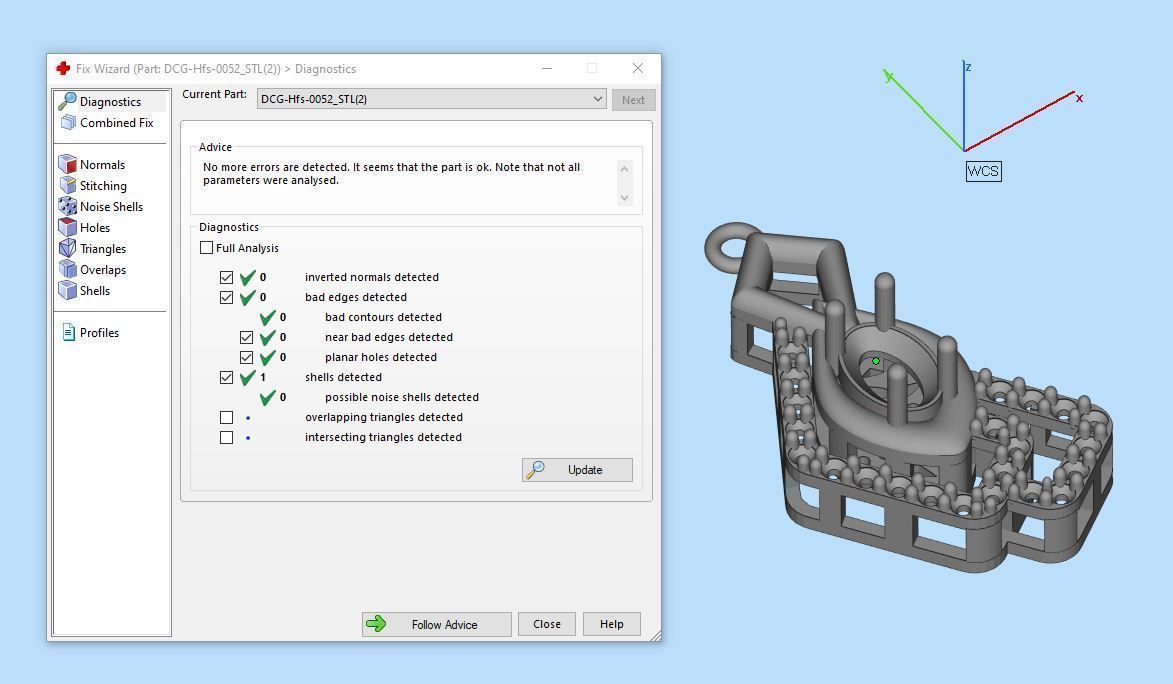Minimize the Fix Wizard window

[547, 68]
